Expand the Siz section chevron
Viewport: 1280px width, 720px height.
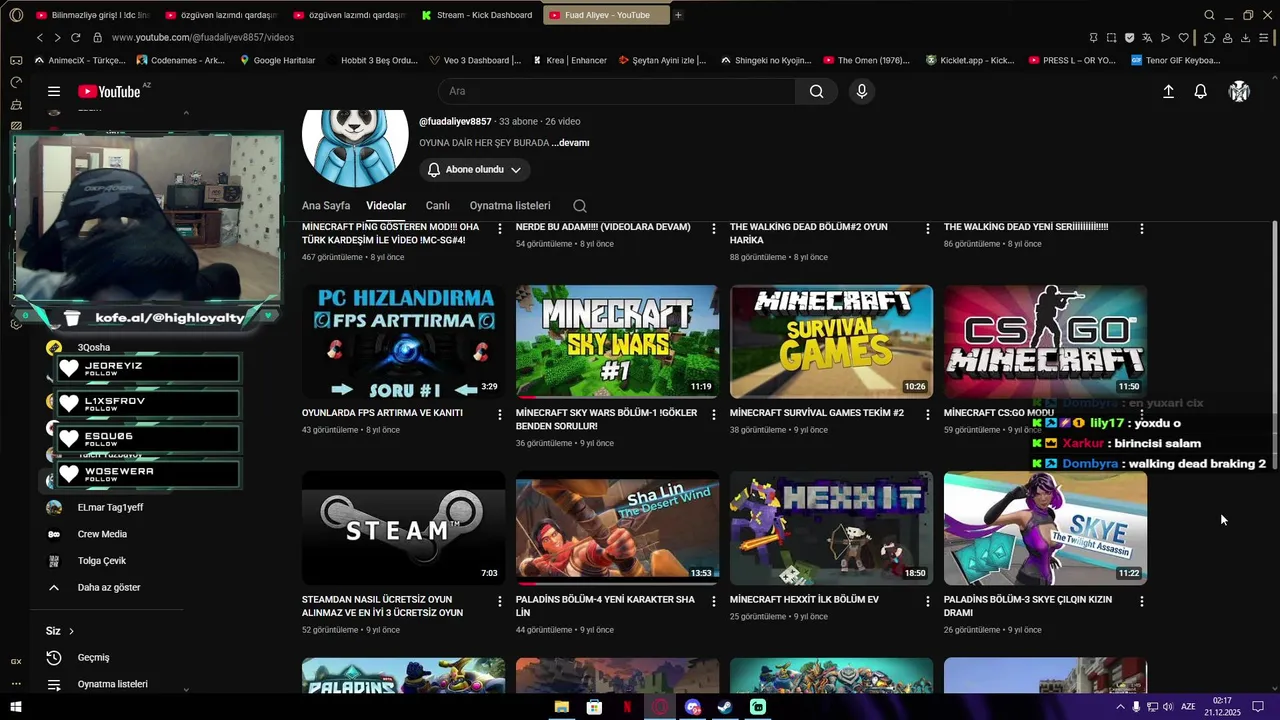tap(71, 631)
